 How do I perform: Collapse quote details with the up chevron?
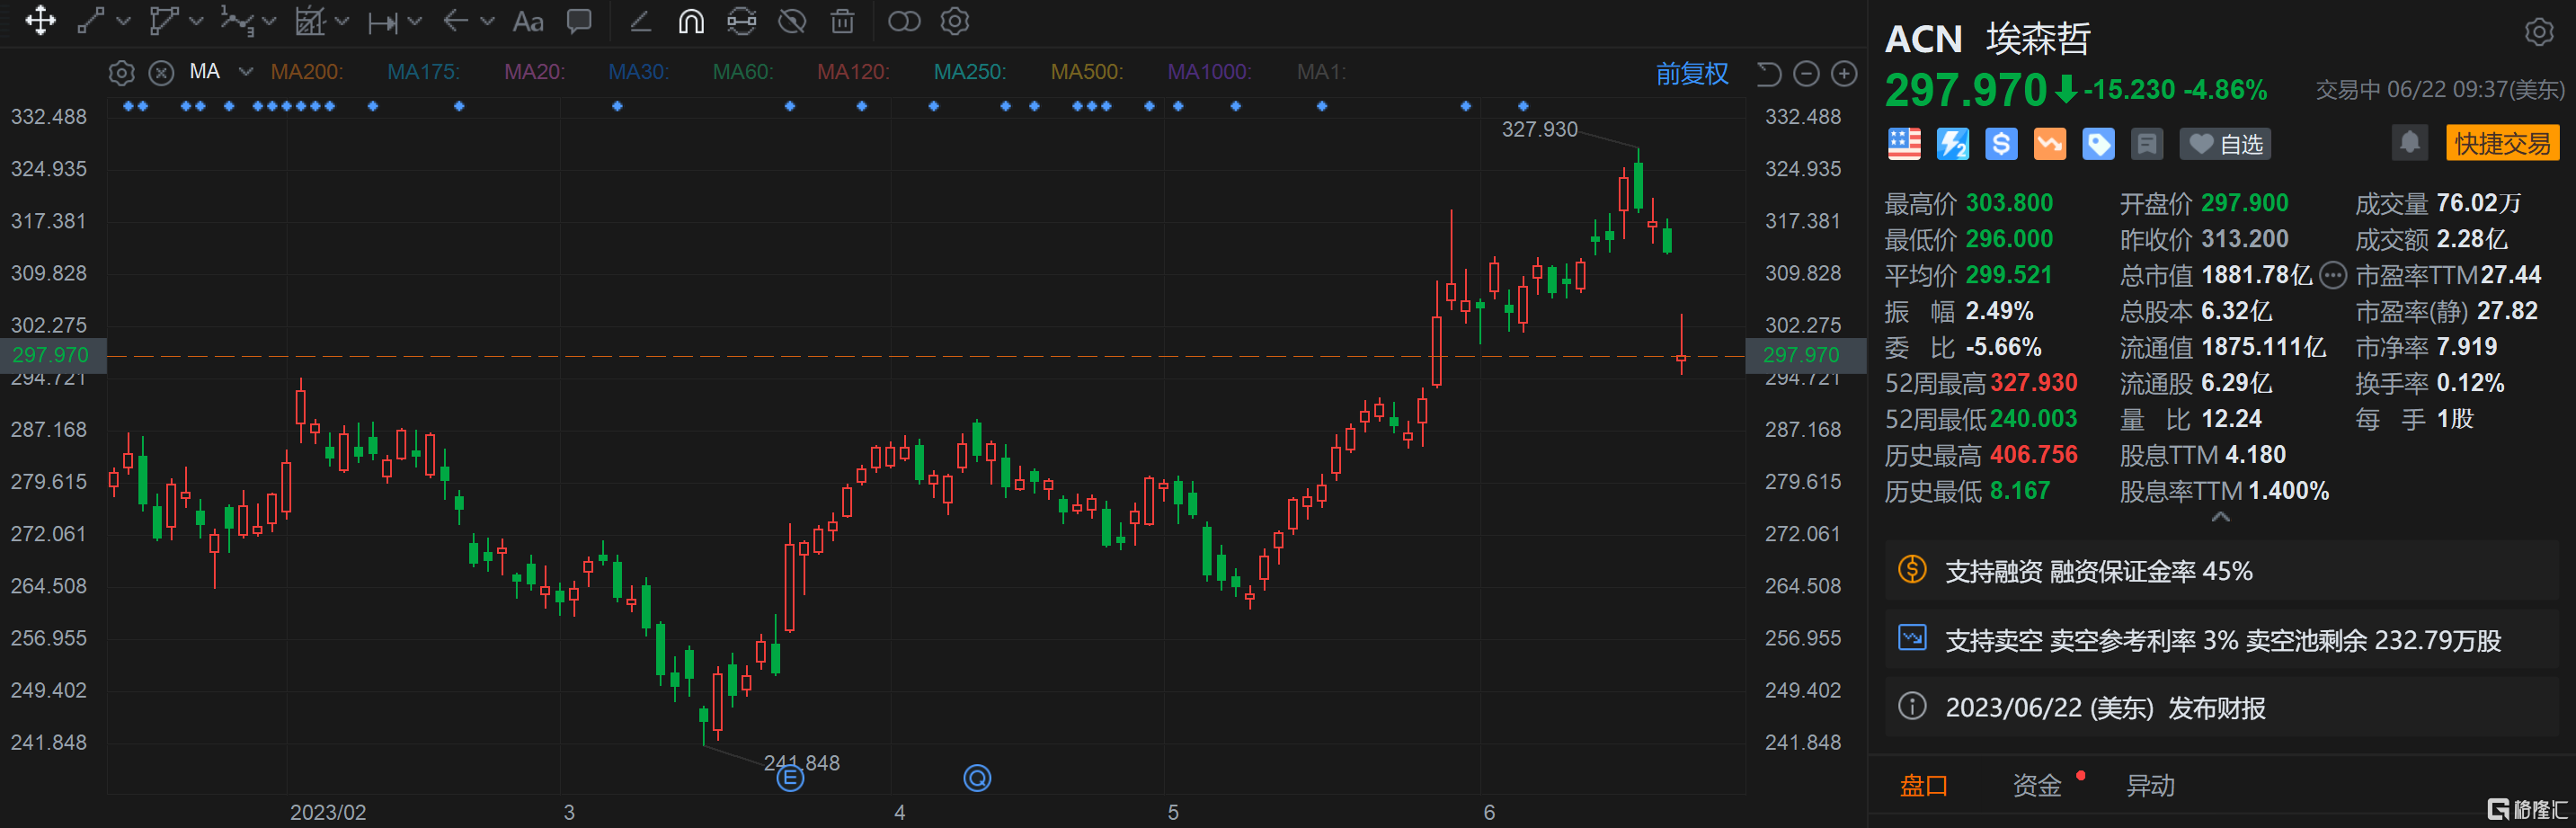point(2220,517)
